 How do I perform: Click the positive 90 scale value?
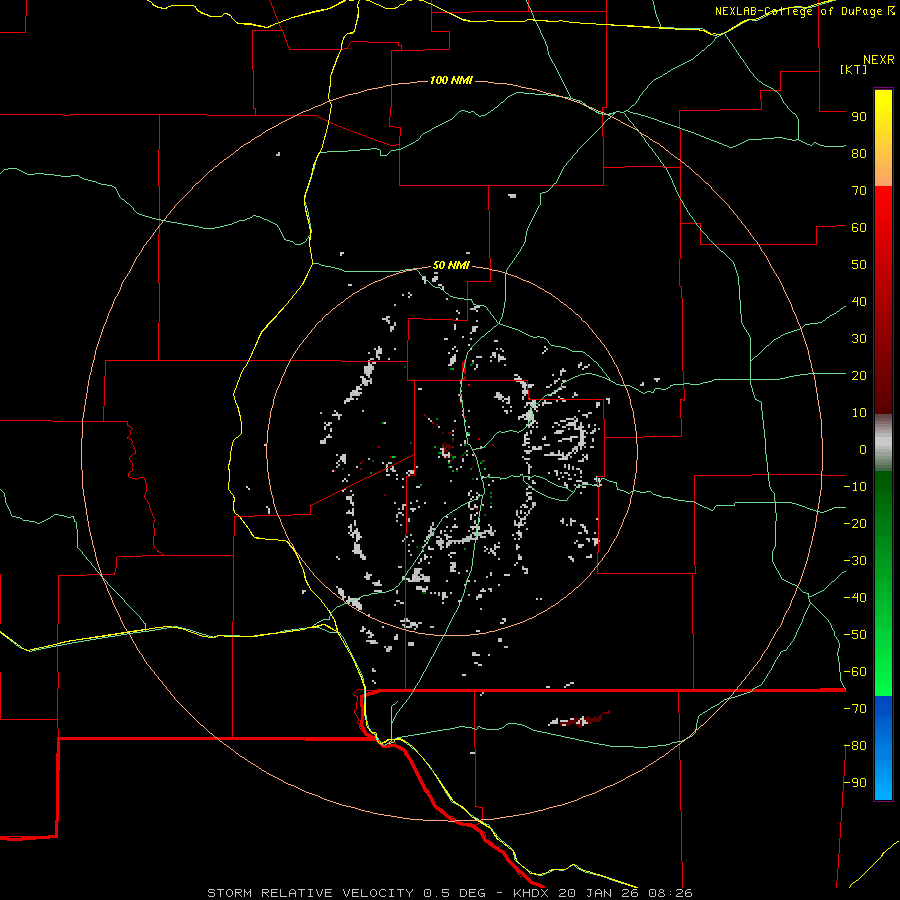coord(859,117)
